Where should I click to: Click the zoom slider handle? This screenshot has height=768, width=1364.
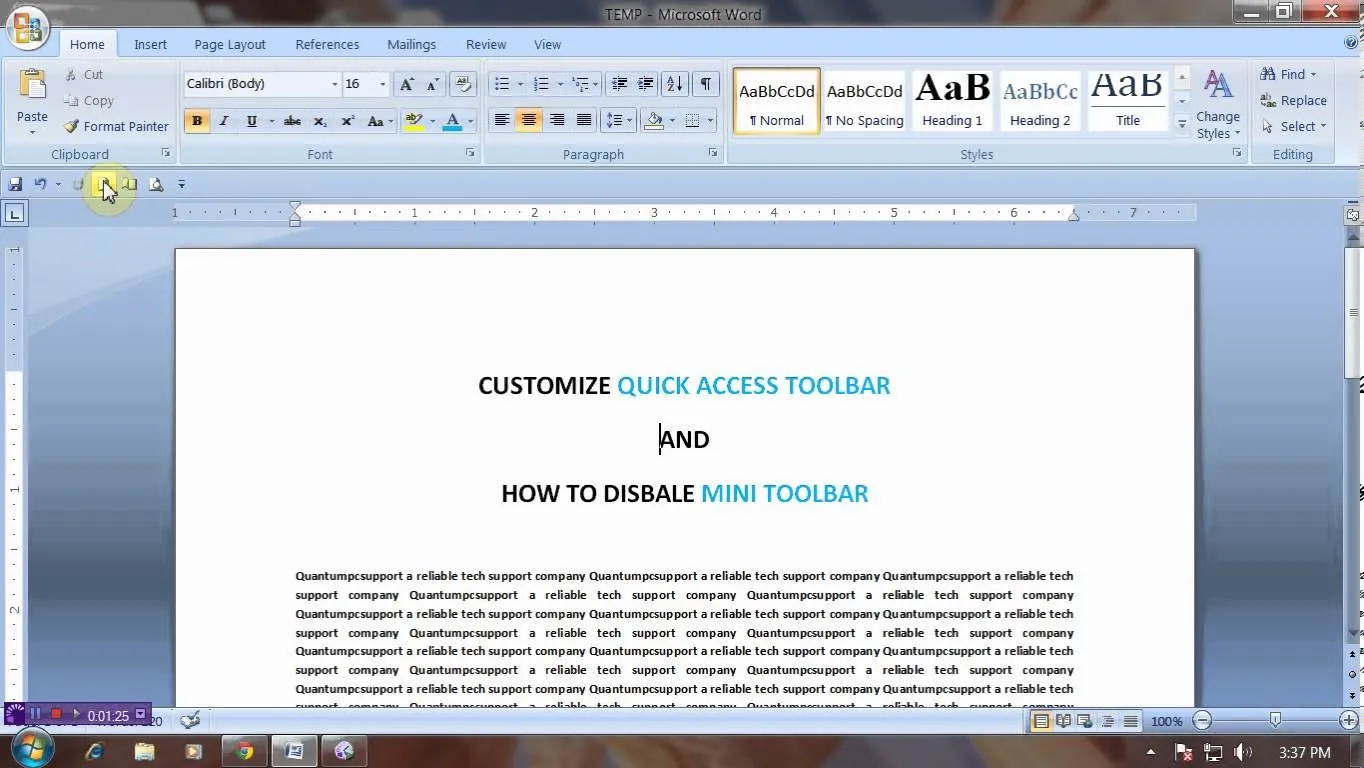coord(1275,720)
